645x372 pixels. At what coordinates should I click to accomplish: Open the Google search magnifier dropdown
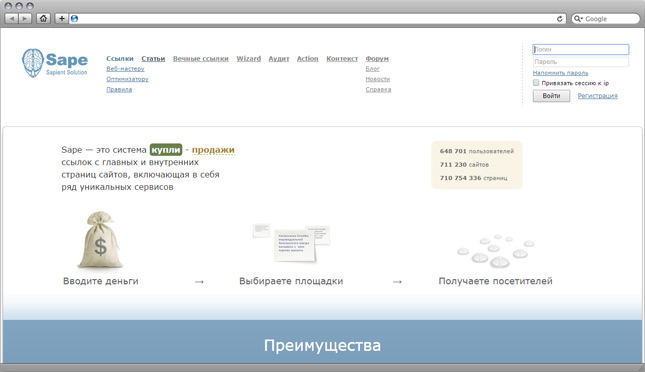pos(578,19)
